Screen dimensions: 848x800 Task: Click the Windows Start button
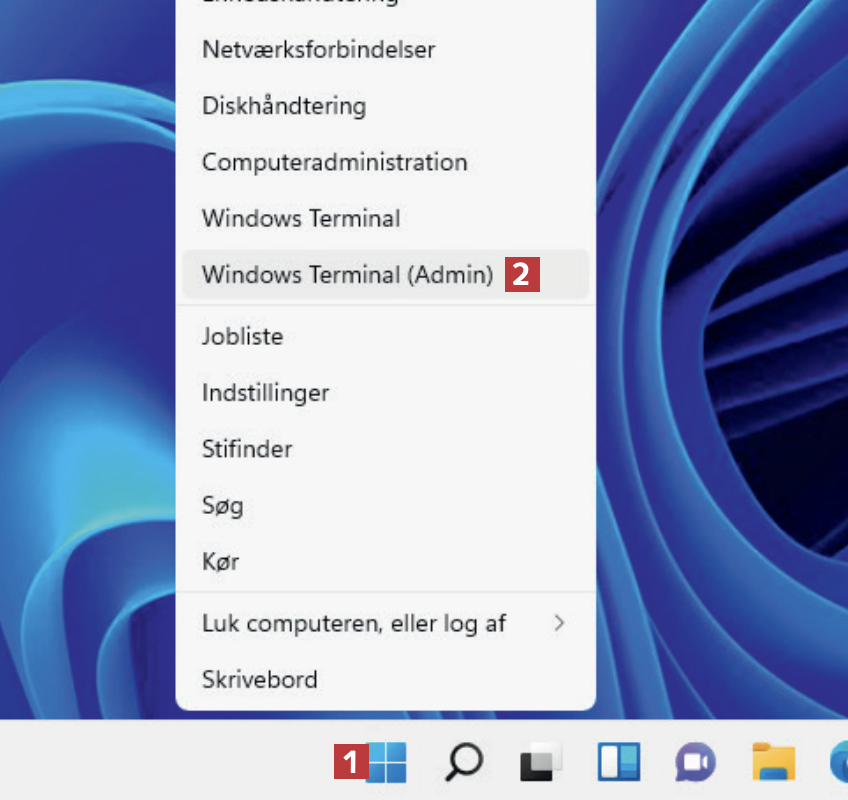point(387,764)
